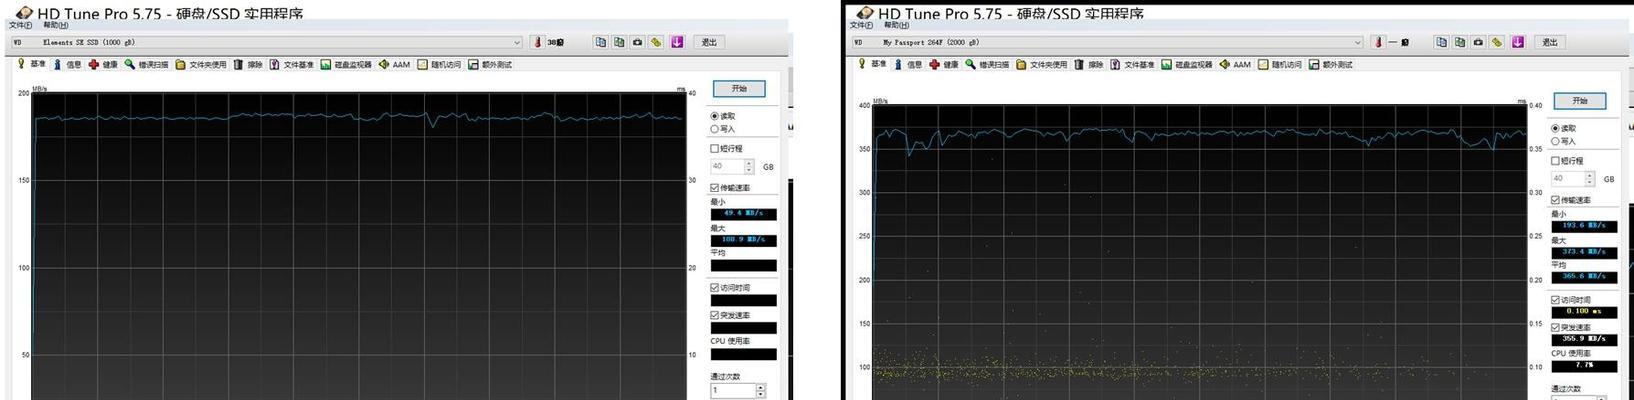Viewport: 1634px width, 400px height.
Task: Open 基准 benchmark tab in Elements SE window
Action: [x=31, y=64]
